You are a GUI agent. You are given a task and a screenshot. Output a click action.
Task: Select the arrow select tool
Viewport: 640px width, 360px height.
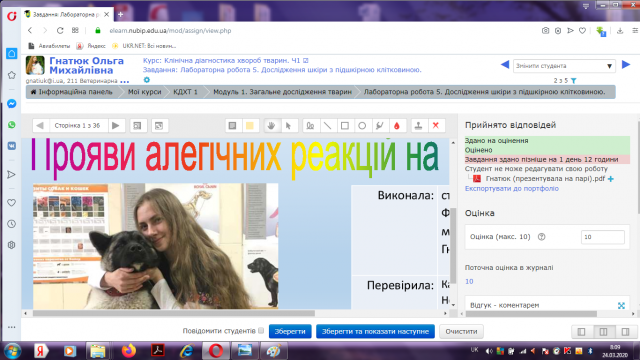click(288, 126)
